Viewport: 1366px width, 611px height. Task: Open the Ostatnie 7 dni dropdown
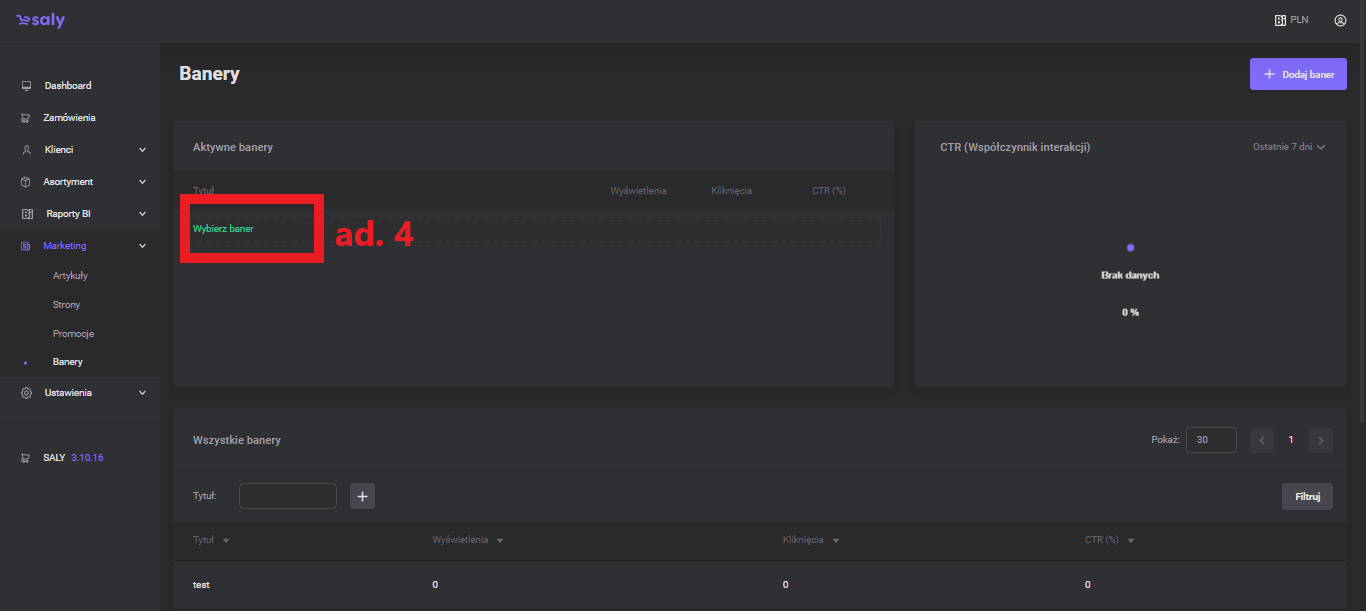pos(1288,147)
